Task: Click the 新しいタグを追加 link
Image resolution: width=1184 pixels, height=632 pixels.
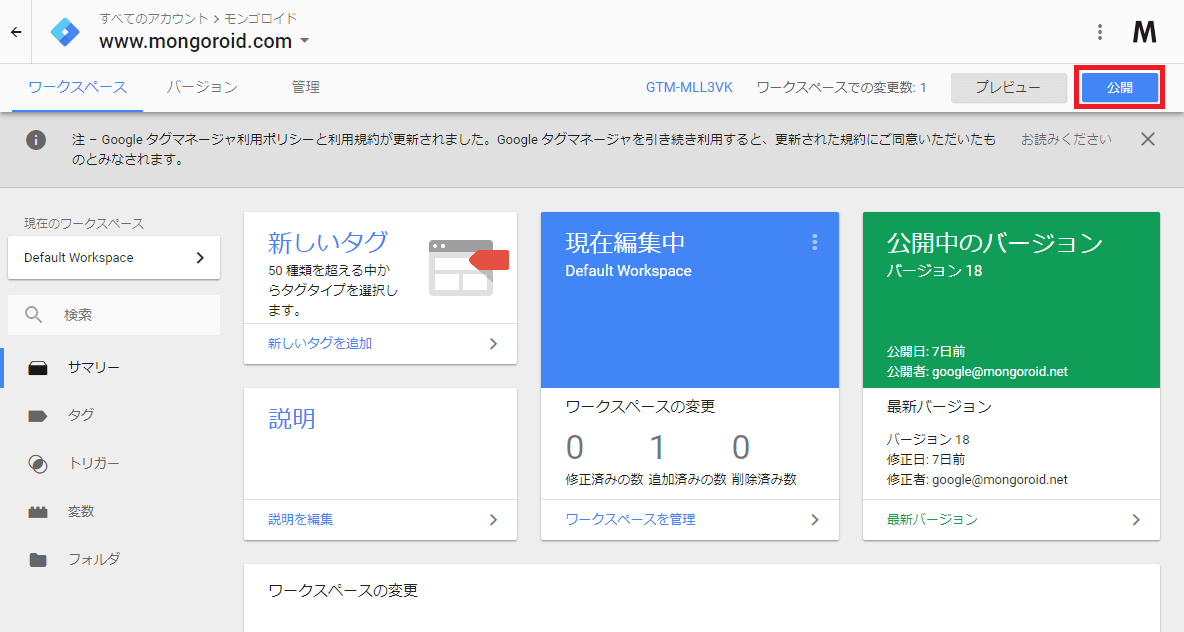Action: 320,344
